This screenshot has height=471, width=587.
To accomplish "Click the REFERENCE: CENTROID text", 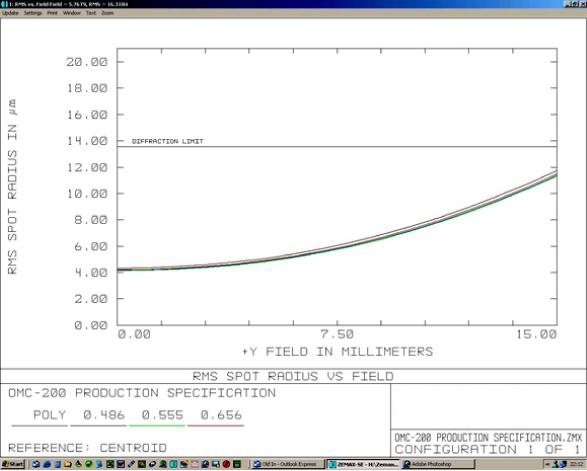I will [x=87, y=448].
